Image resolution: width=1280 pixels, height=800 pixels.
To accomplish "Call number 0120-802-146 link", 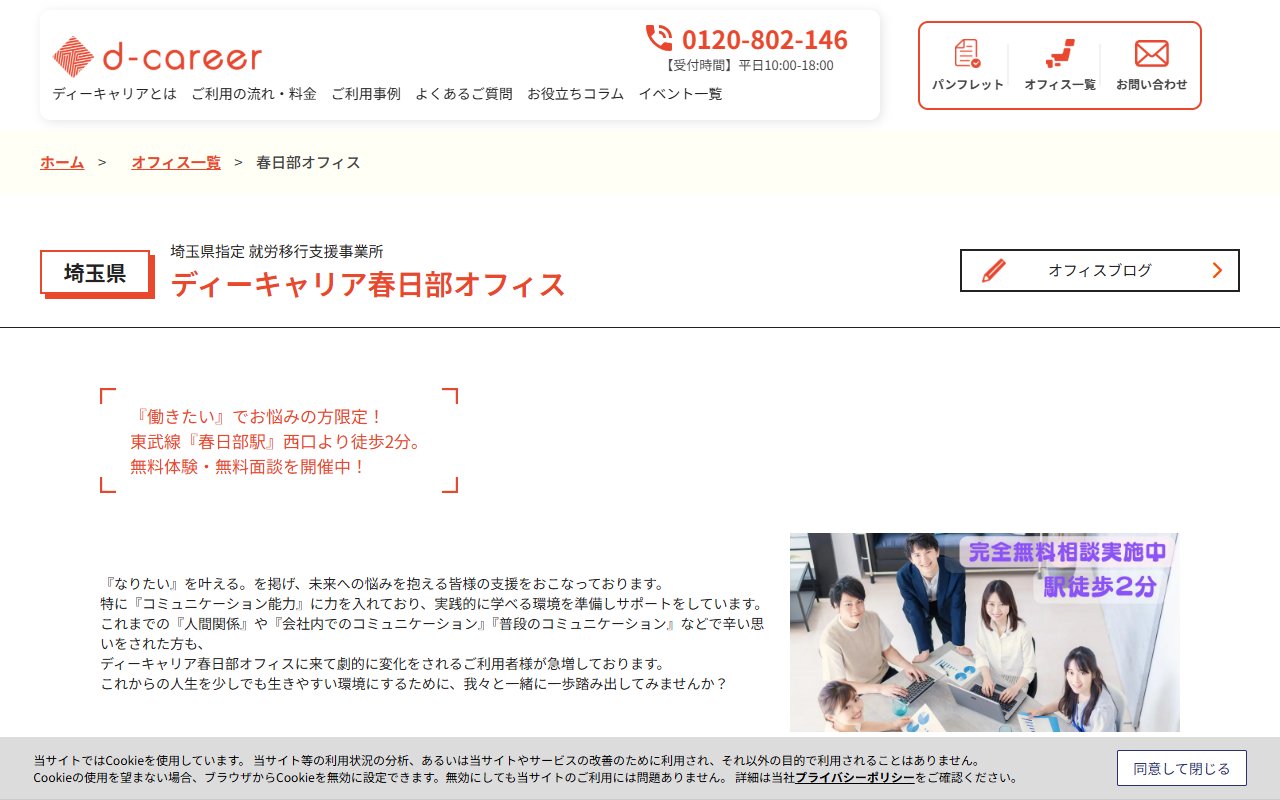I will click(x=765, y=39).
